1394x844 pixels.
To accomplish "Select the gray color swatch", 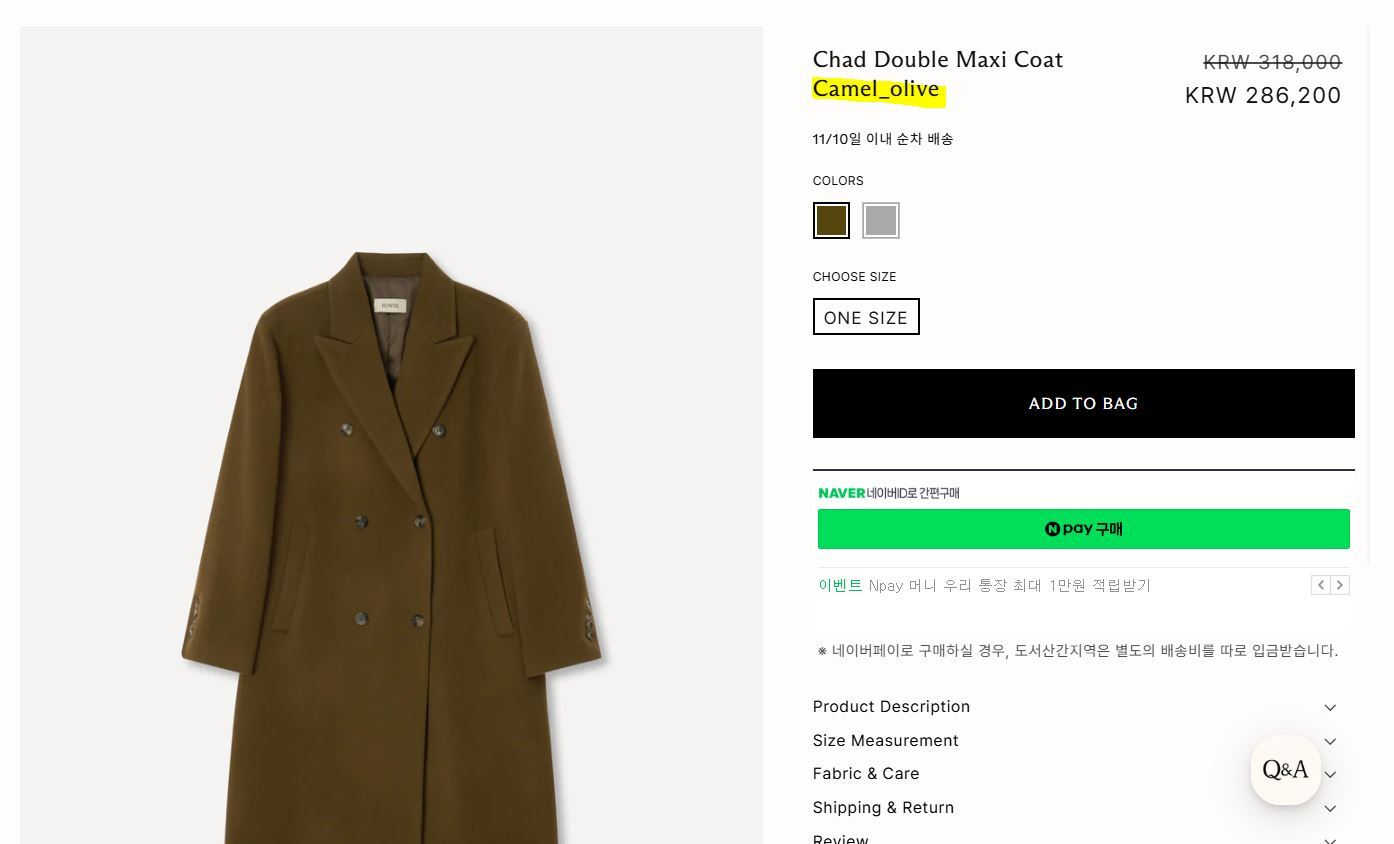I will tap(881, 220).
